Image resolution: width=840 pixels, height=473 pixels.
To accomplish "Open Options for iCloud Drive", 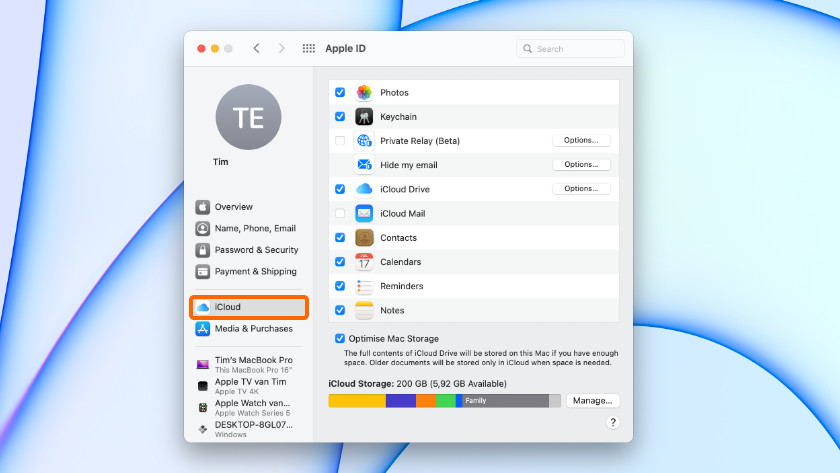I will [x=581, y=189].
